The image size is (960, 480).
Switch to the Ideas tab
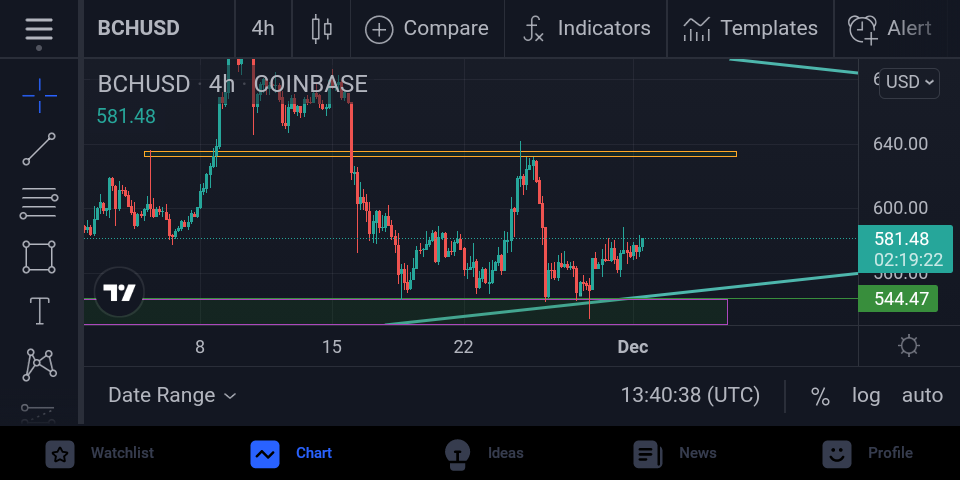click(484, 454)
